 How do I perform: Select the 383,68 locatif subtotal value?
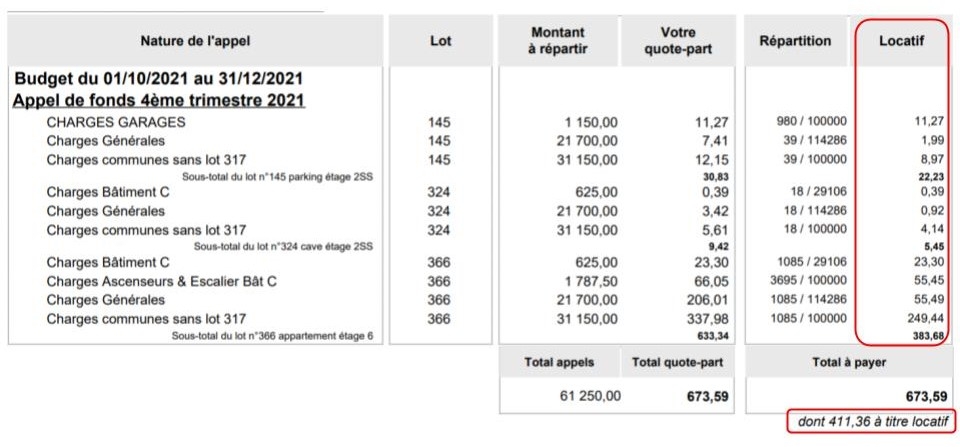coord(926,335)
